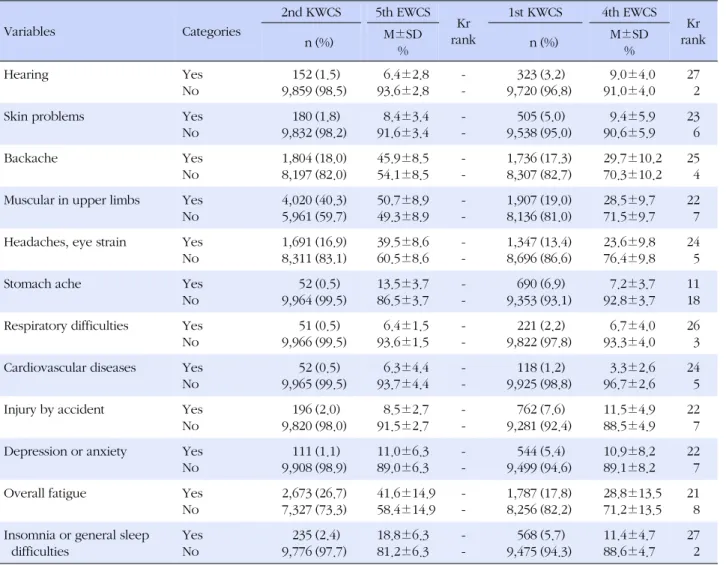Select the cell 60.5±8.6
This screenshot has width=726, height=565.
[402, 258]
